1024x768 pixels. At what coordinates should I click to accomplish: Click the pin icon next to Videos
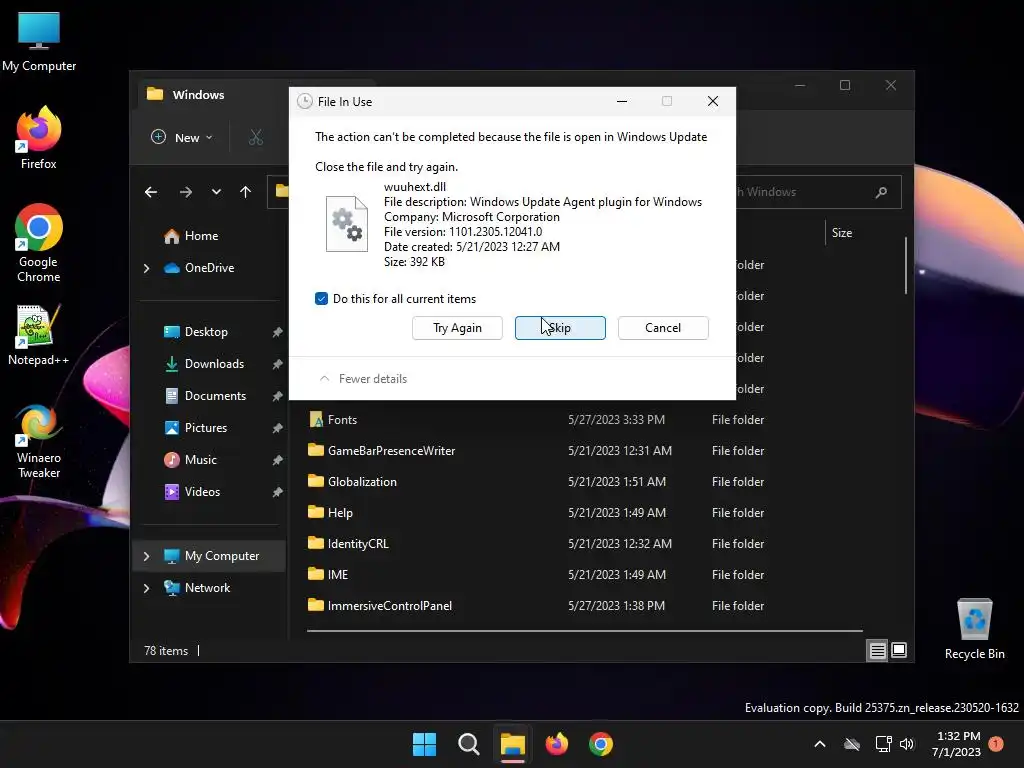coord(278,492)
